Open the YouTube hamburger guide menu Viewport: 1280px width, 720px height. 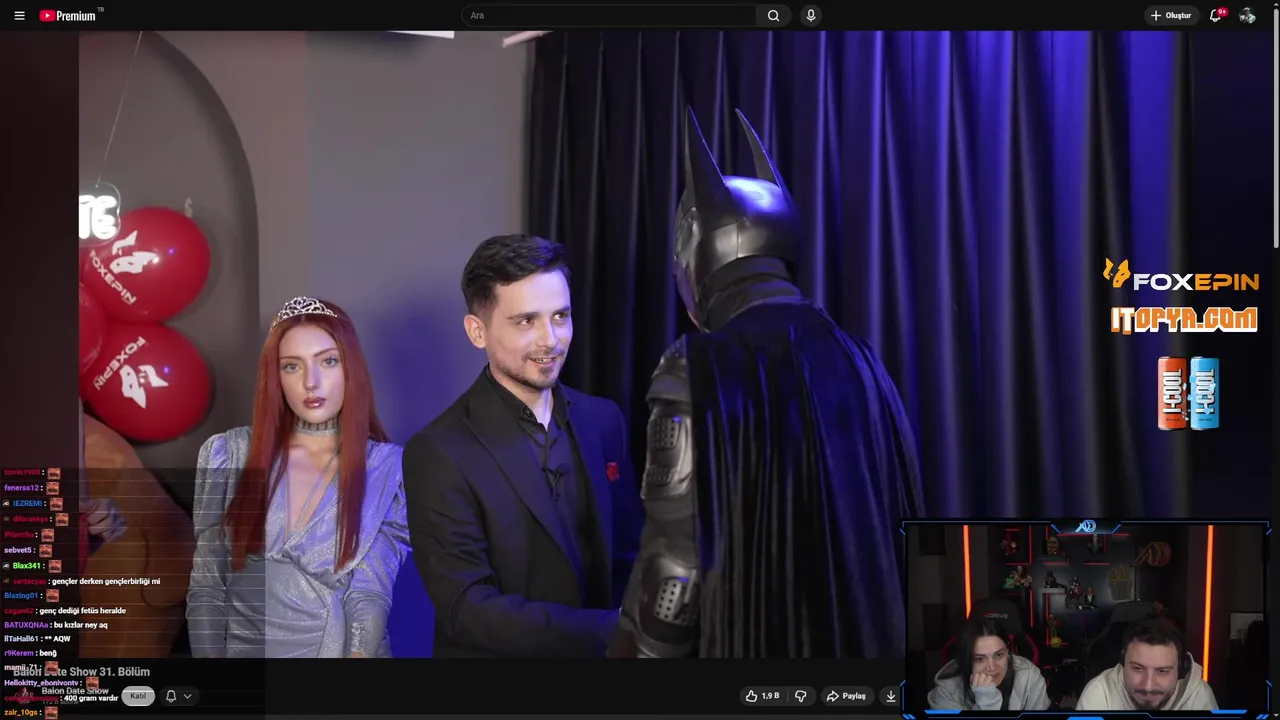[x=19, y=15]
